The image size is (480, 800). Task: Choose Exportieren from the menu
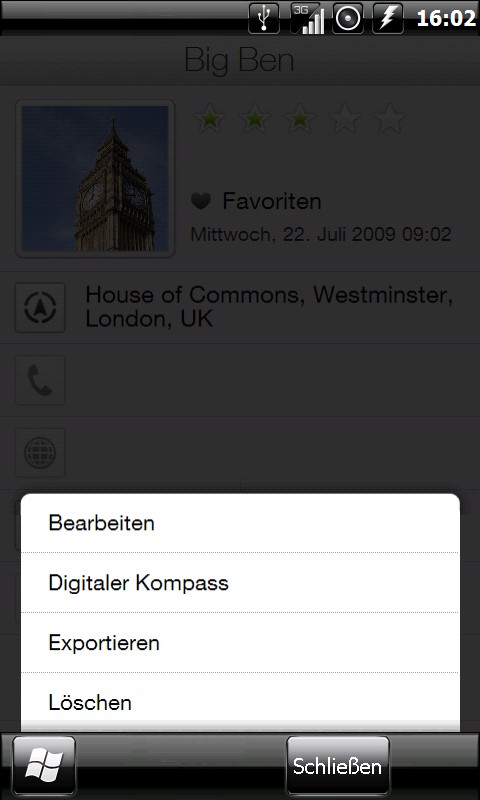click(x=240, y=642)
